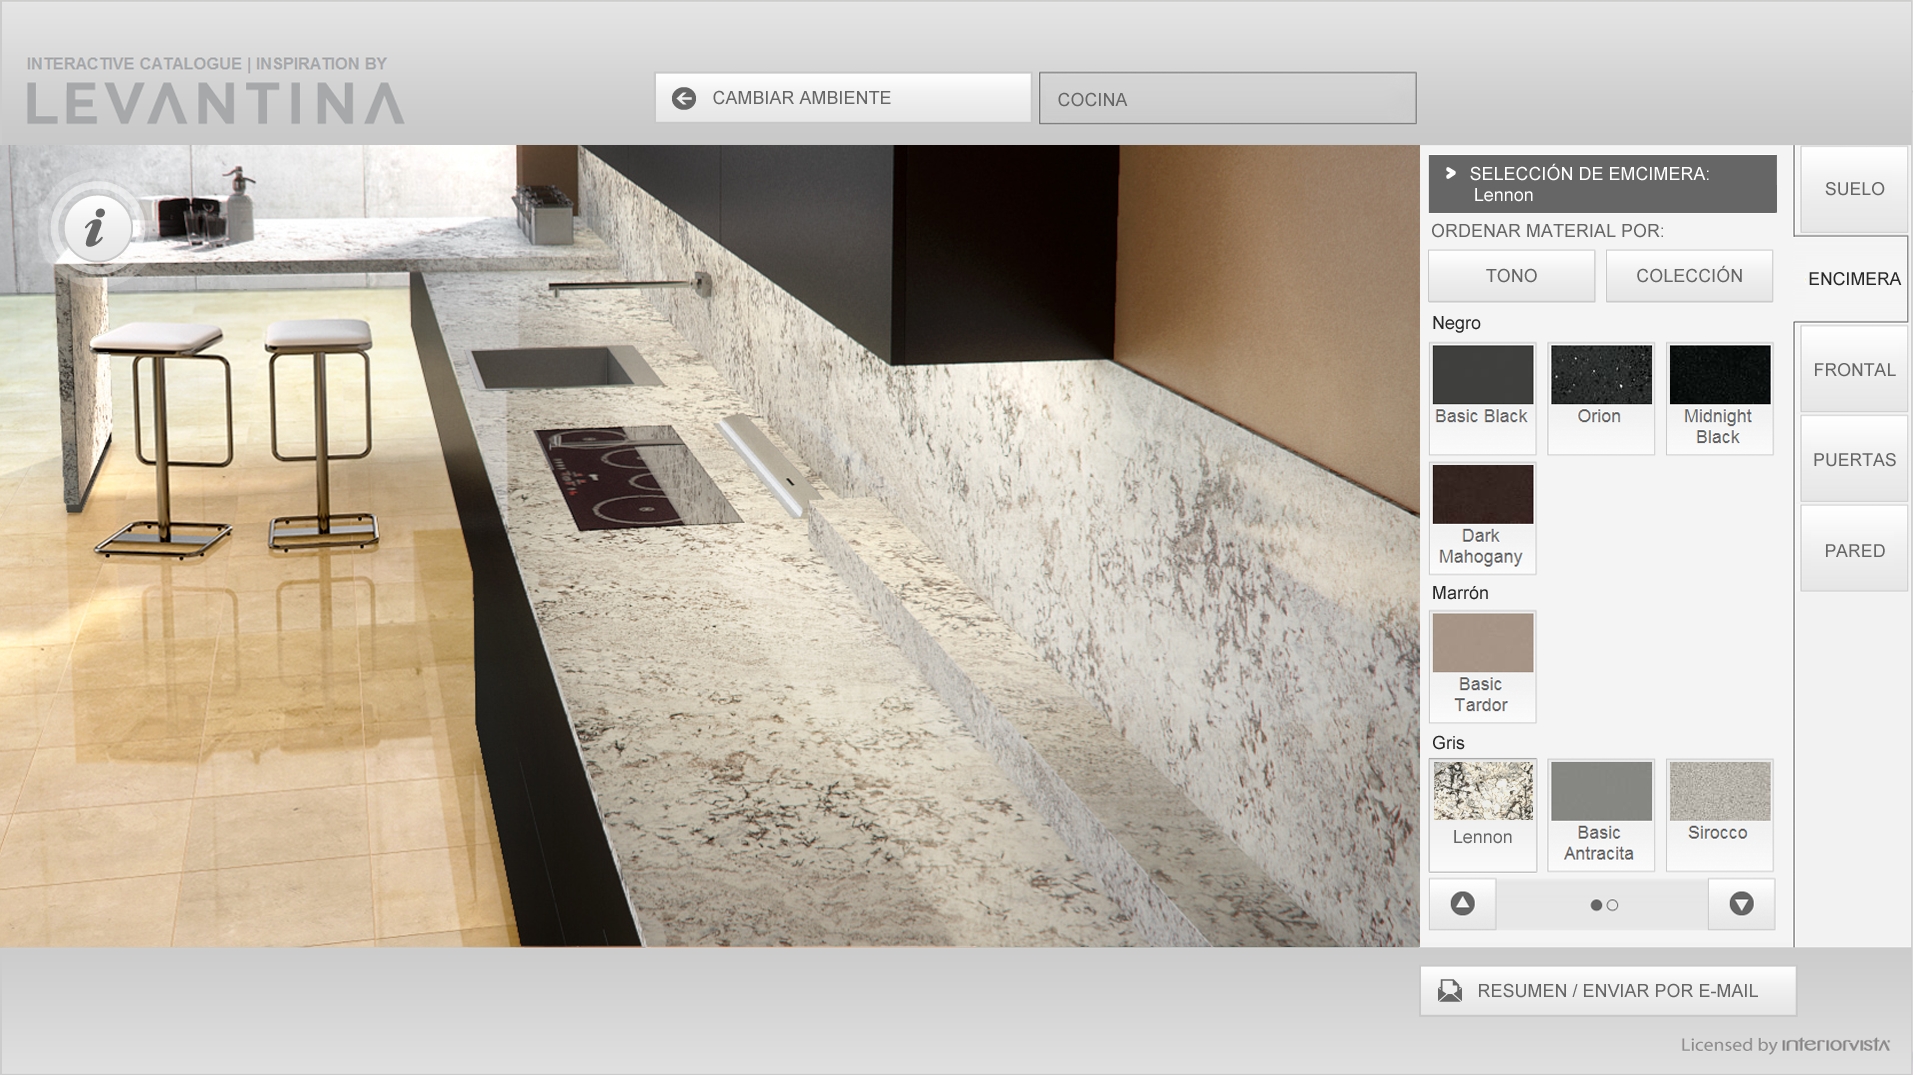This screenshot has height=1075, width=1913.
Task: Open the Cocina environment field
Action: (x=1227, y=98)
